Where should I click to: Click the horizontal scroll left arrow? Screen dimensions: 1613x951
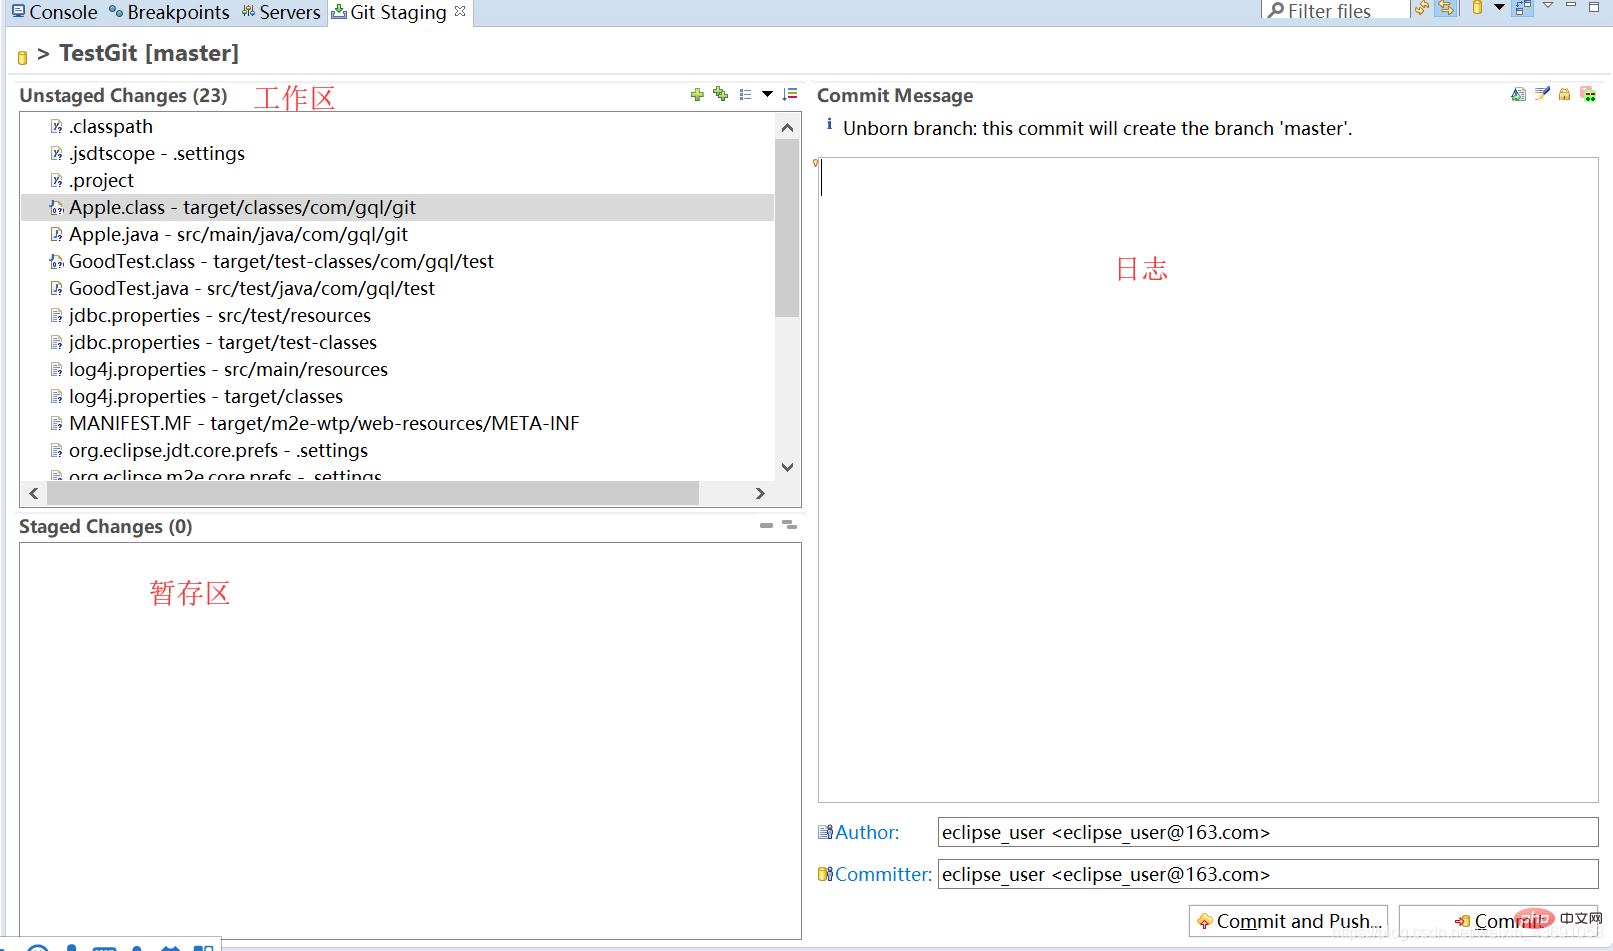[34, 493]
